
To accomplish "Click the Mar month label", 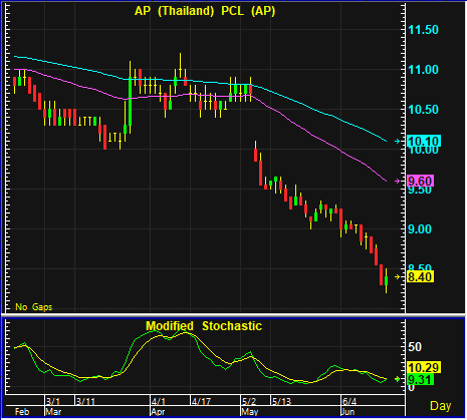I will 53,412.
